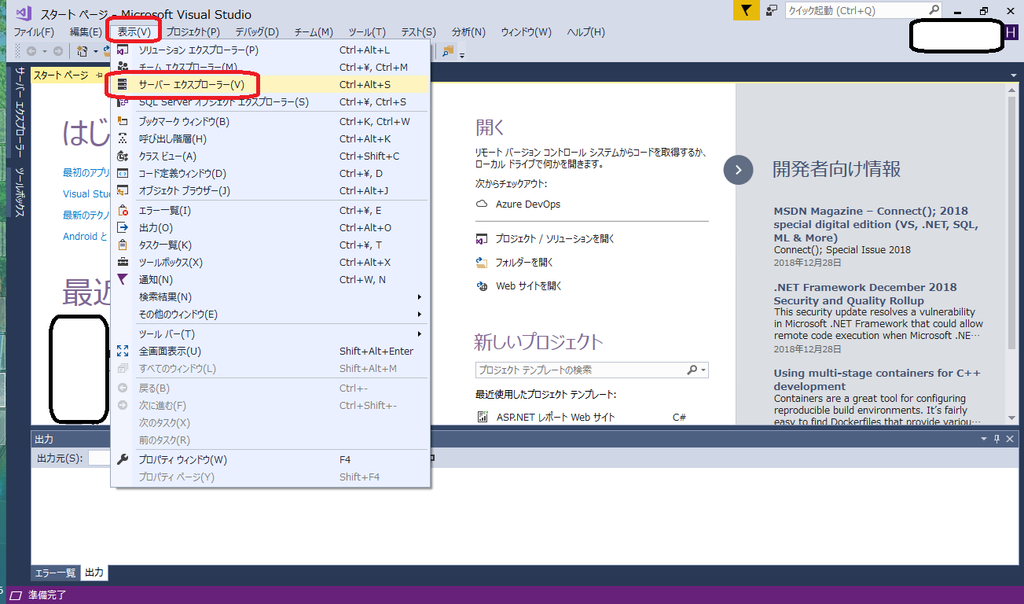Open the ヘルプ(H) menu

(x=586, y=32)
